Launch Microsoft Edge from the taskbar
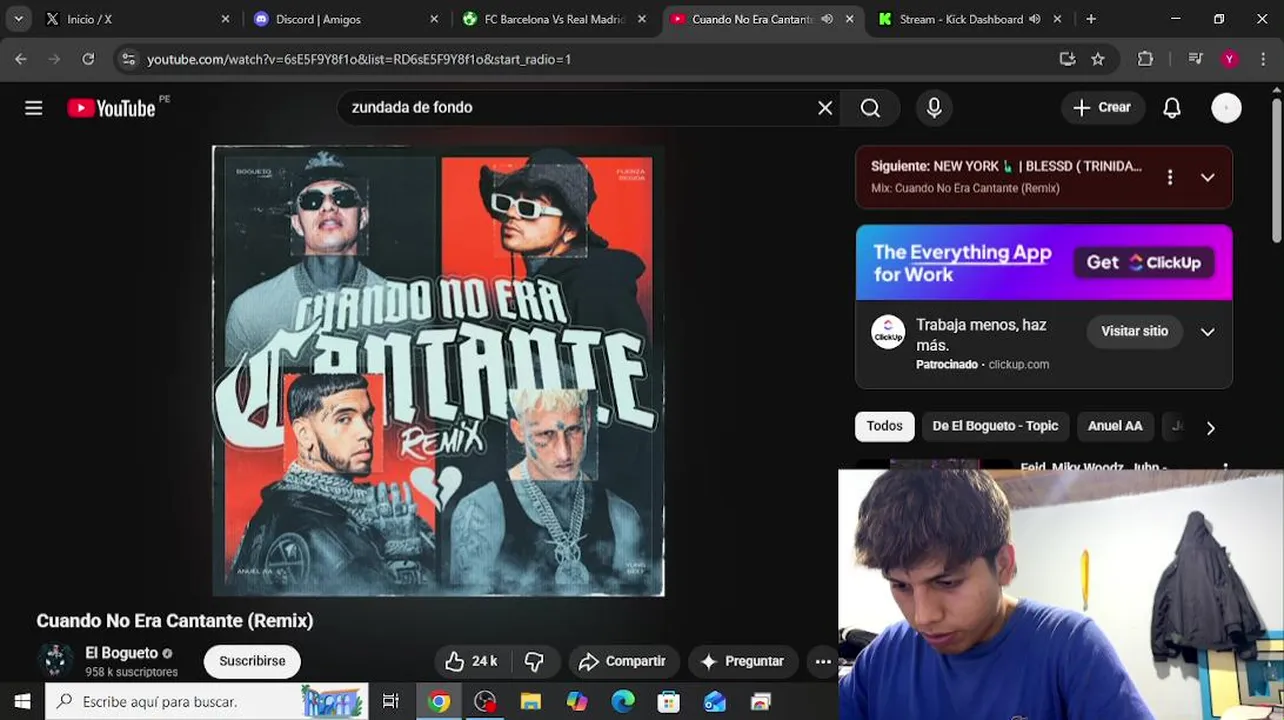The image size is (1284, 720). click(623, 701)
